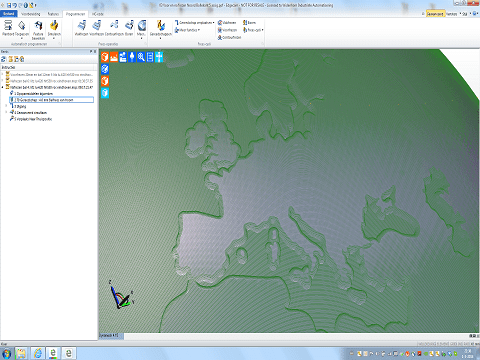This screenshot has height=360, width=480.
Task: Pin the left instruction panel using the pushpin
Action: point(91,51)
